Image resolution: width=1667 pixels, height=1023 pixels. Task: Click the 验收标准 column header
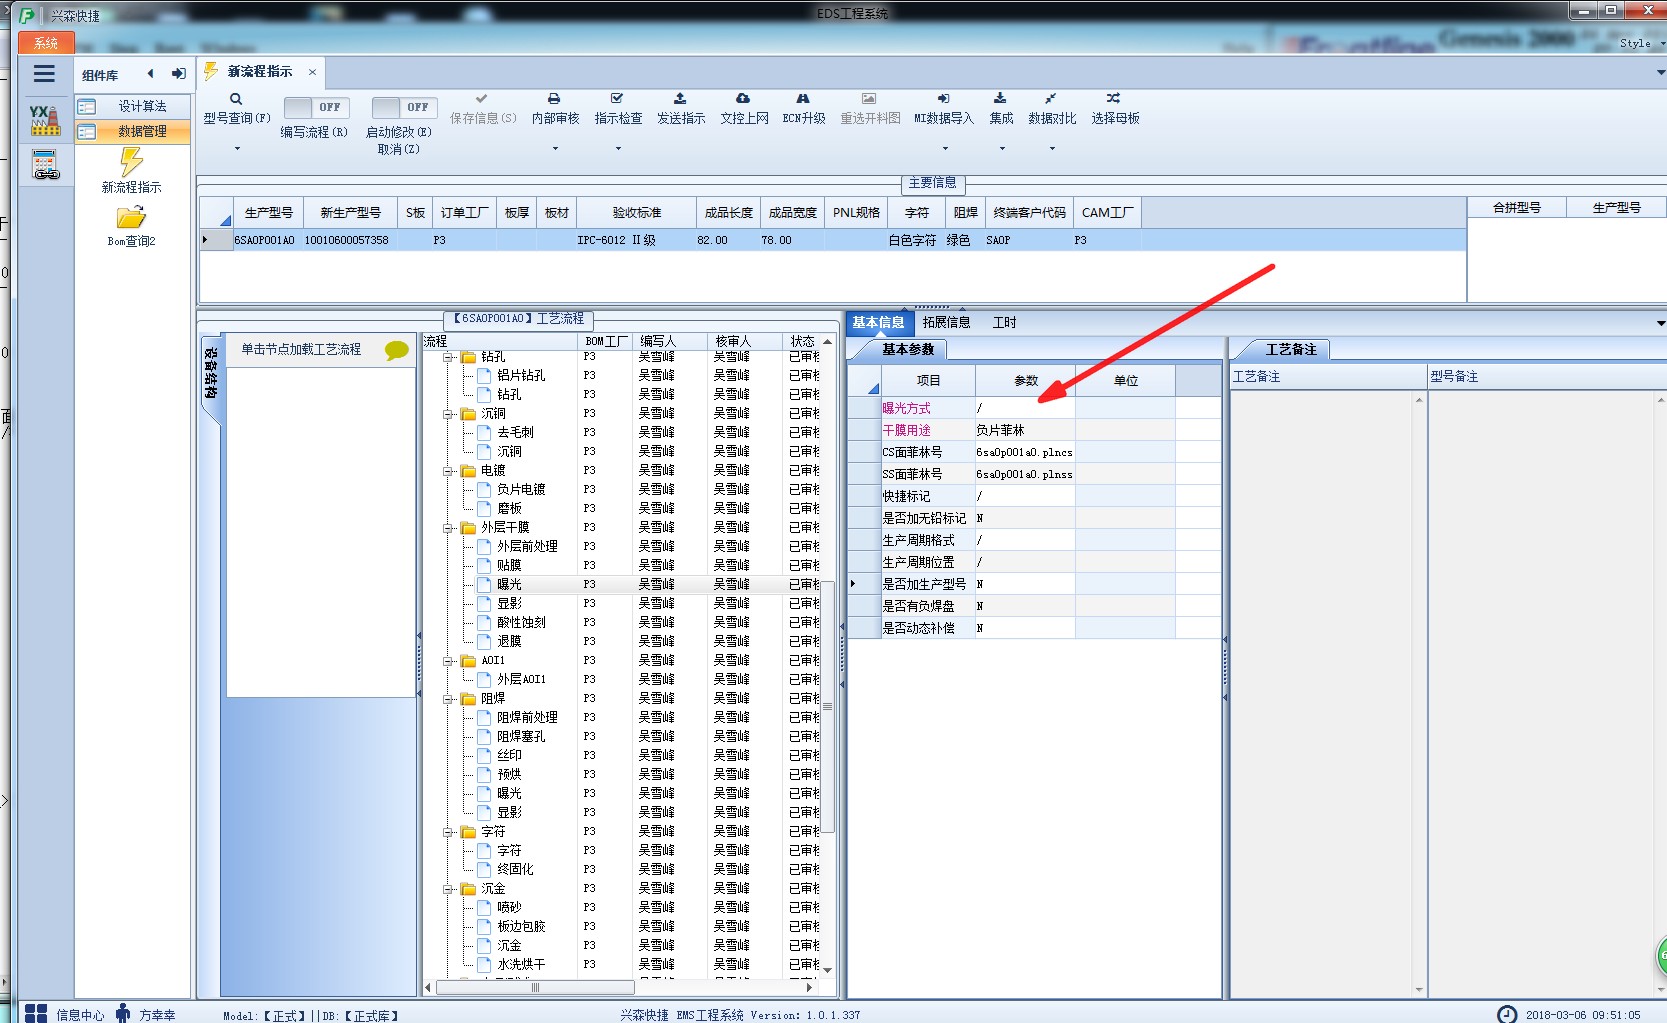636,212
